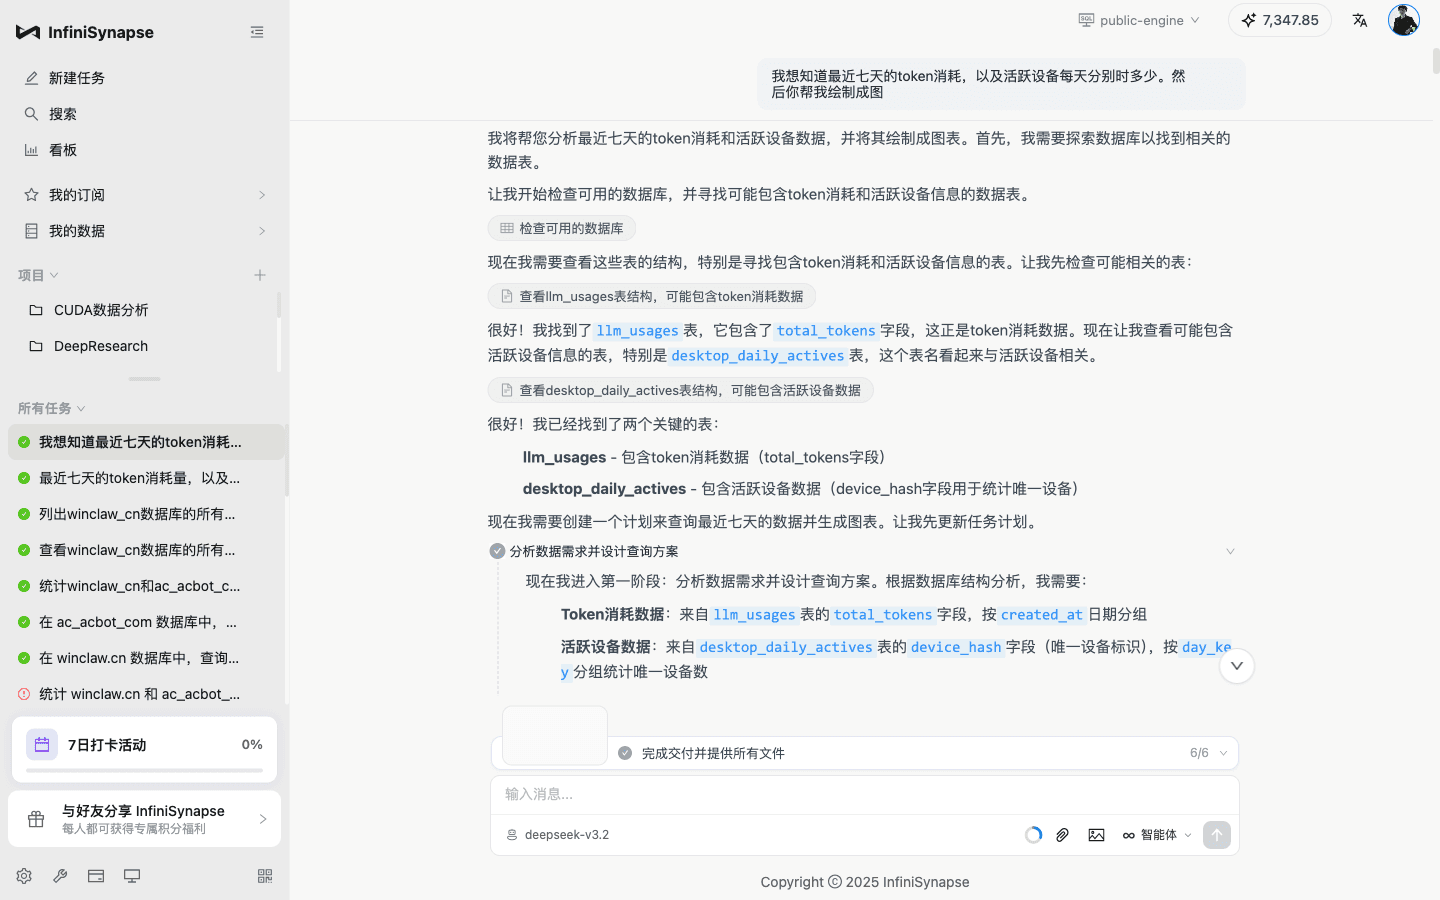Click the monitor desktop icon at sidebar bottom

click(131, 875)
